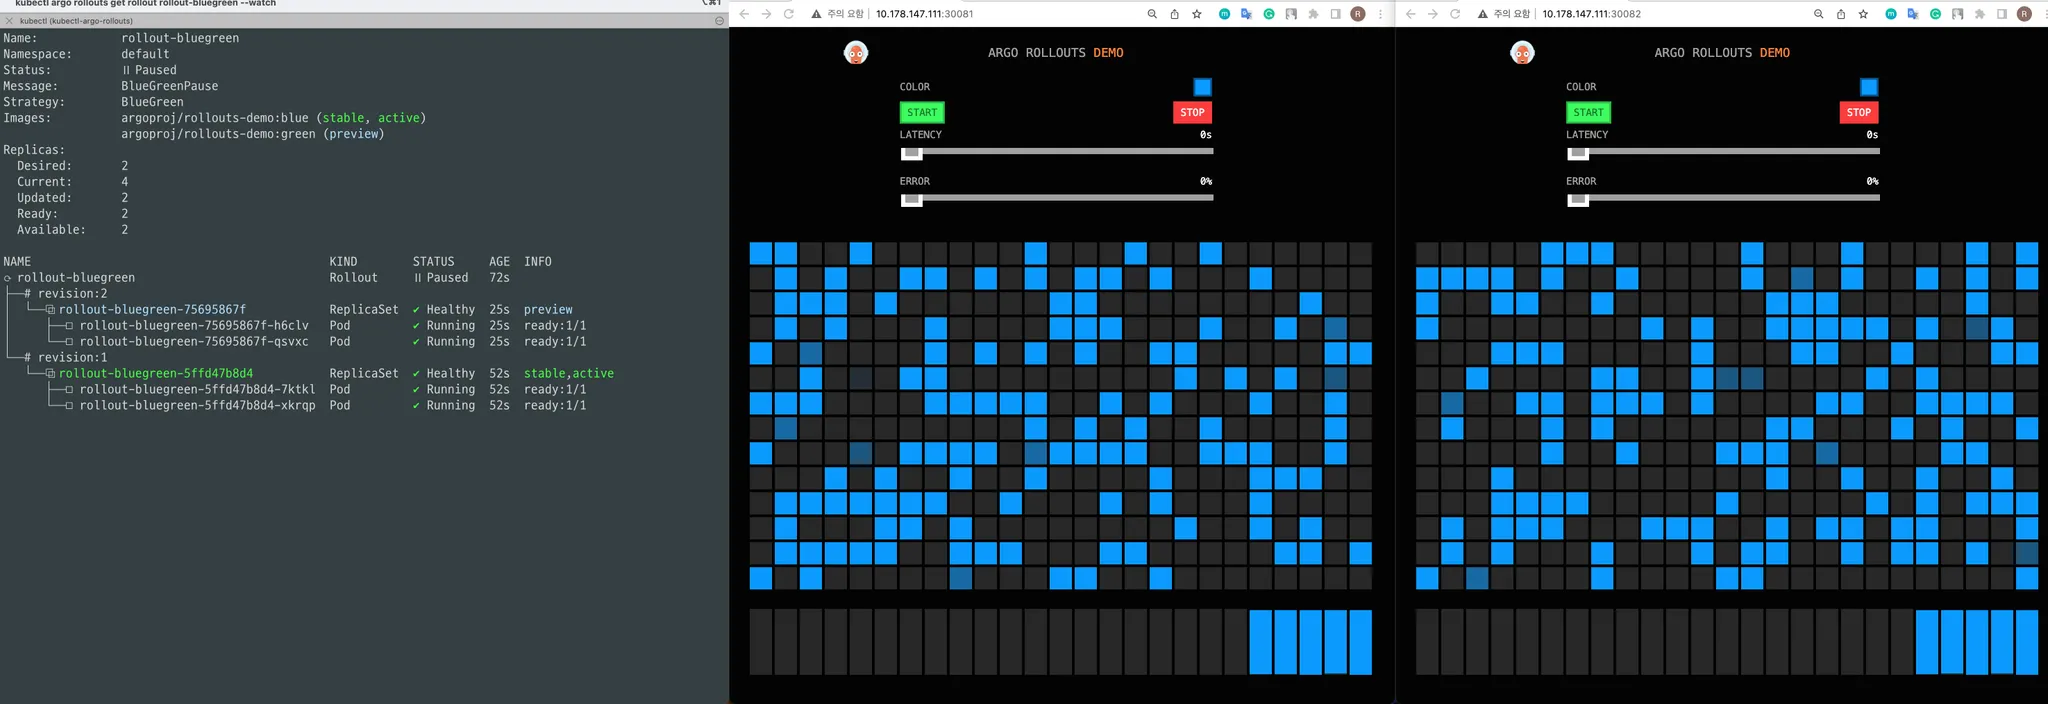This screenshot has height=704, width=2048.
Task: Click the 'stable,active' info label
Action: point(569,374)
